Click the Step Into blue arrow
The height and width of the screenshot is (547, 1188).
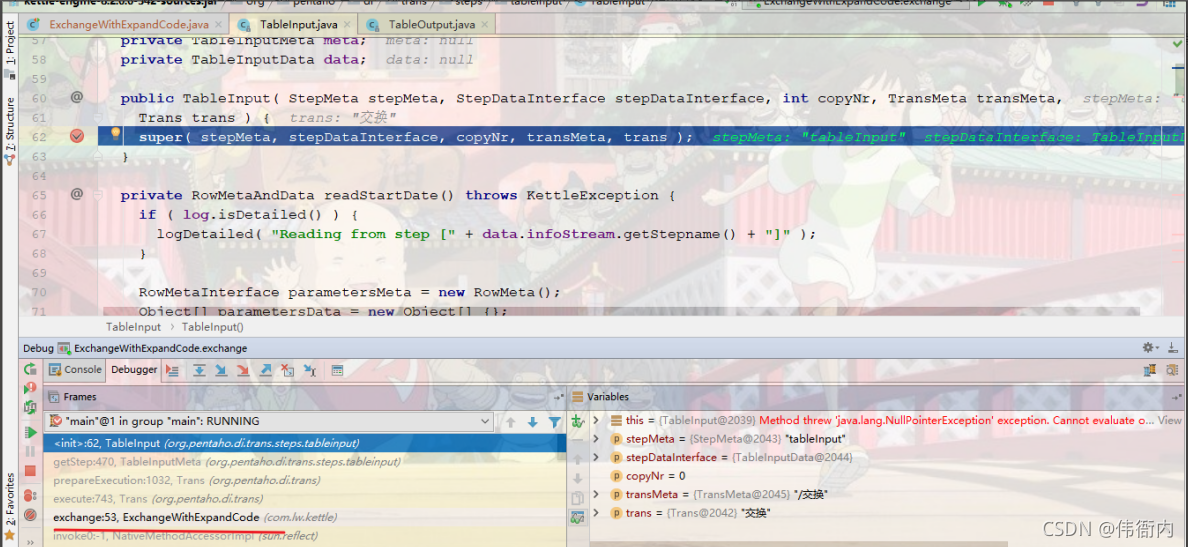pyautogui.click(x=221, y=370)
